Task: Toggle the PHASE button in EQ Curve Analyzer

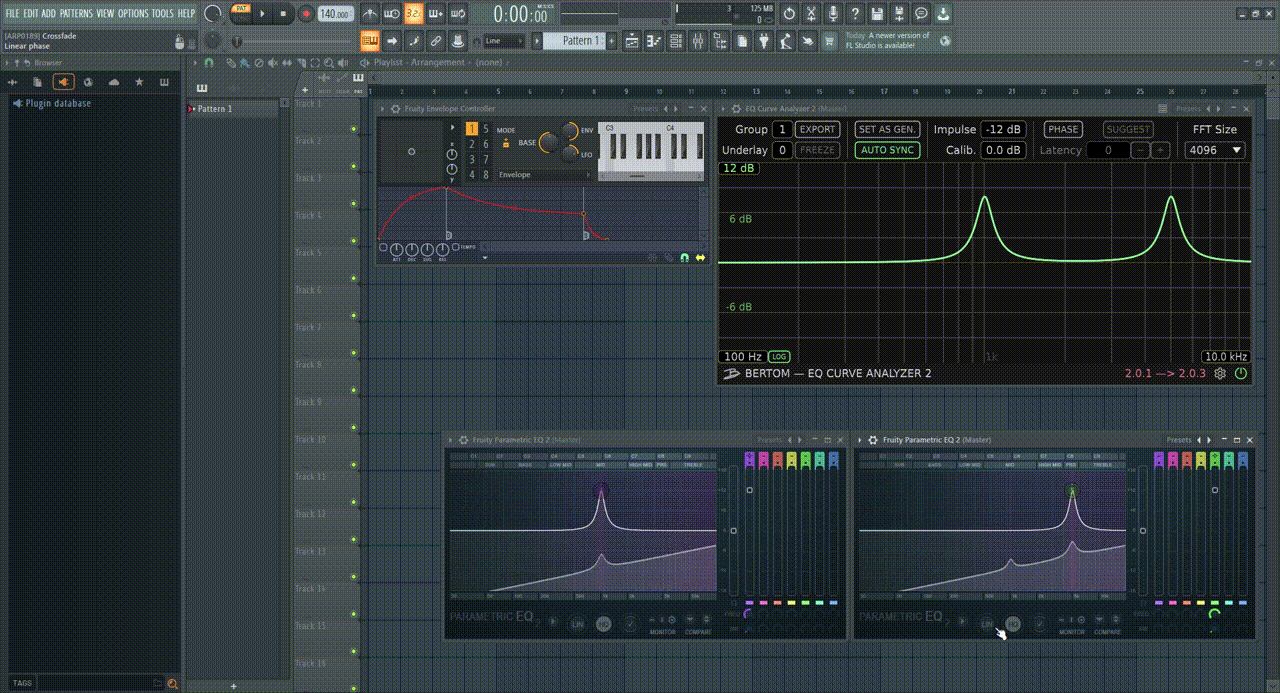Action: 1063,129
